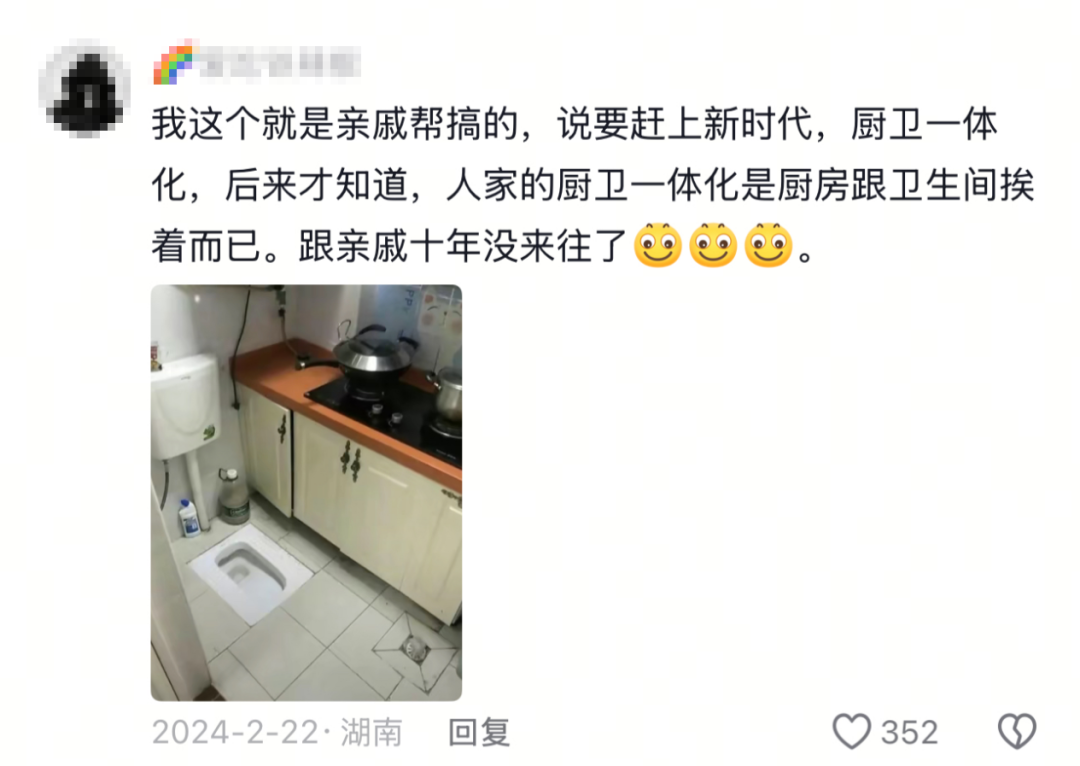The height and width of the screenshot is (766, 1080).
Task: Like the comment with the heart icon
Action: [x=851, y=731]
